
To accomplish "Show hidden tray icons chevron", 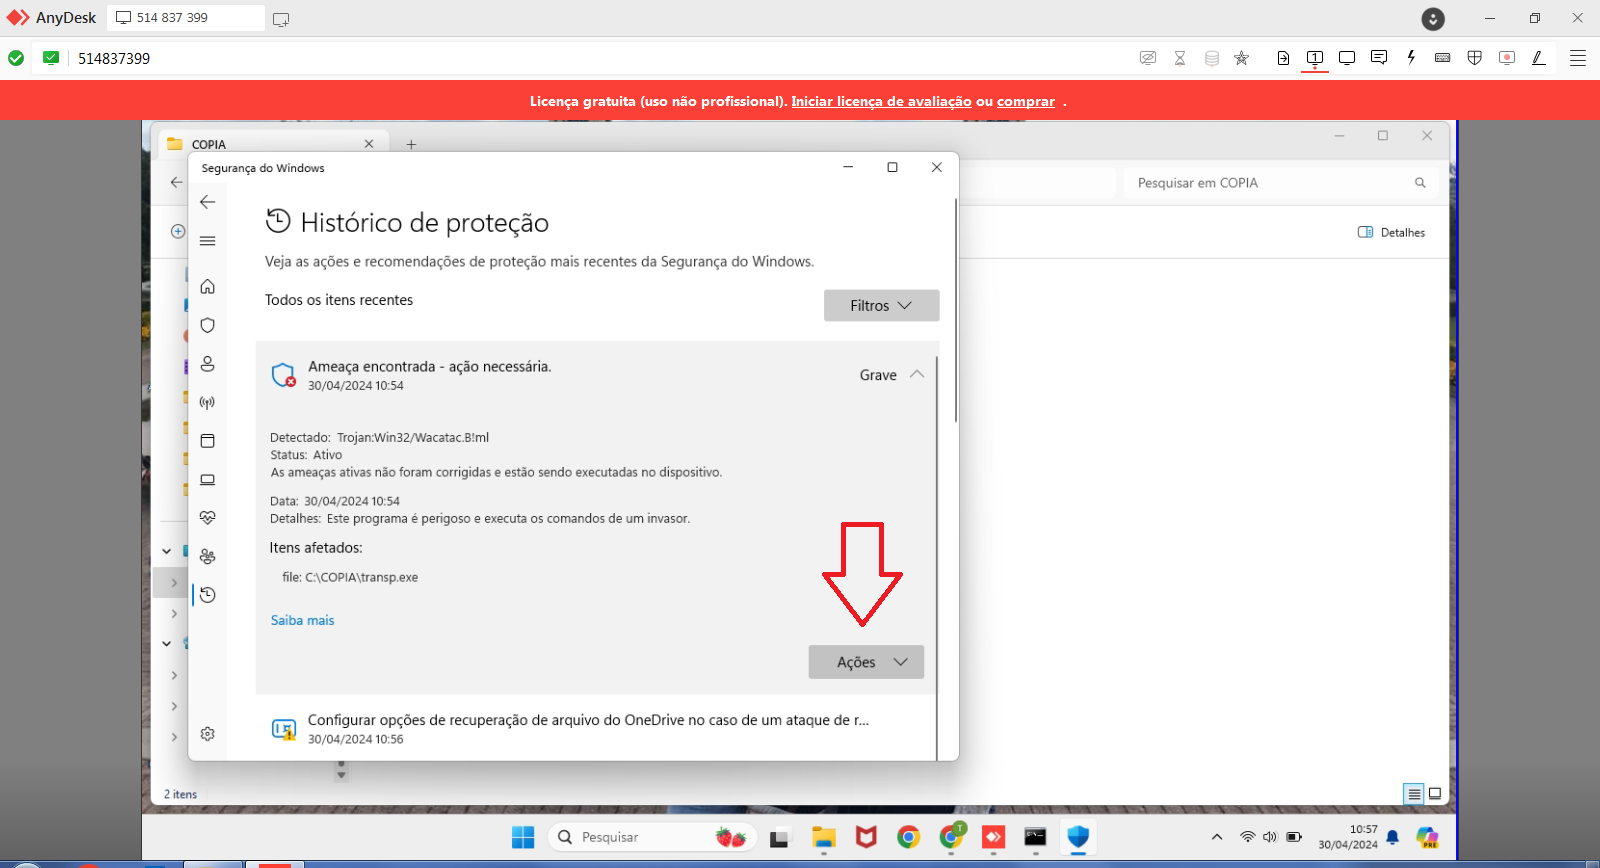I will coord(1217,837).
